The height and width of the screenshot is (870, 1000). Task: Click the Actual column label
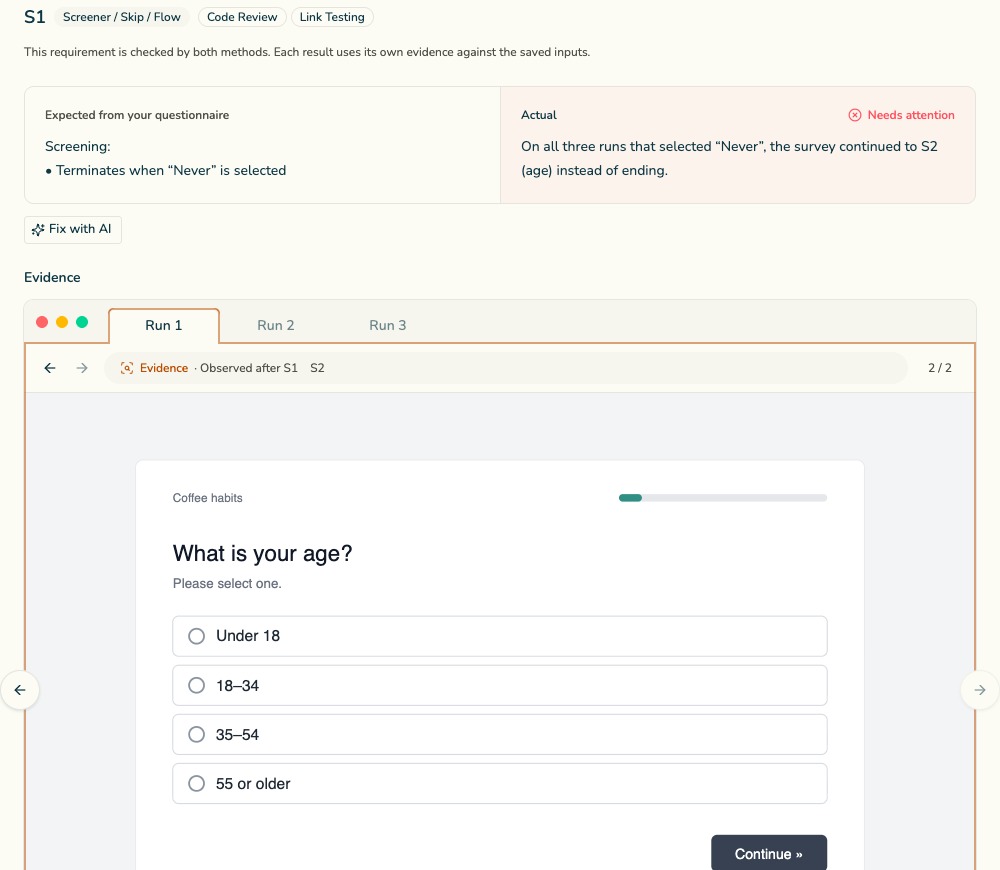click(x=539, y=115)
